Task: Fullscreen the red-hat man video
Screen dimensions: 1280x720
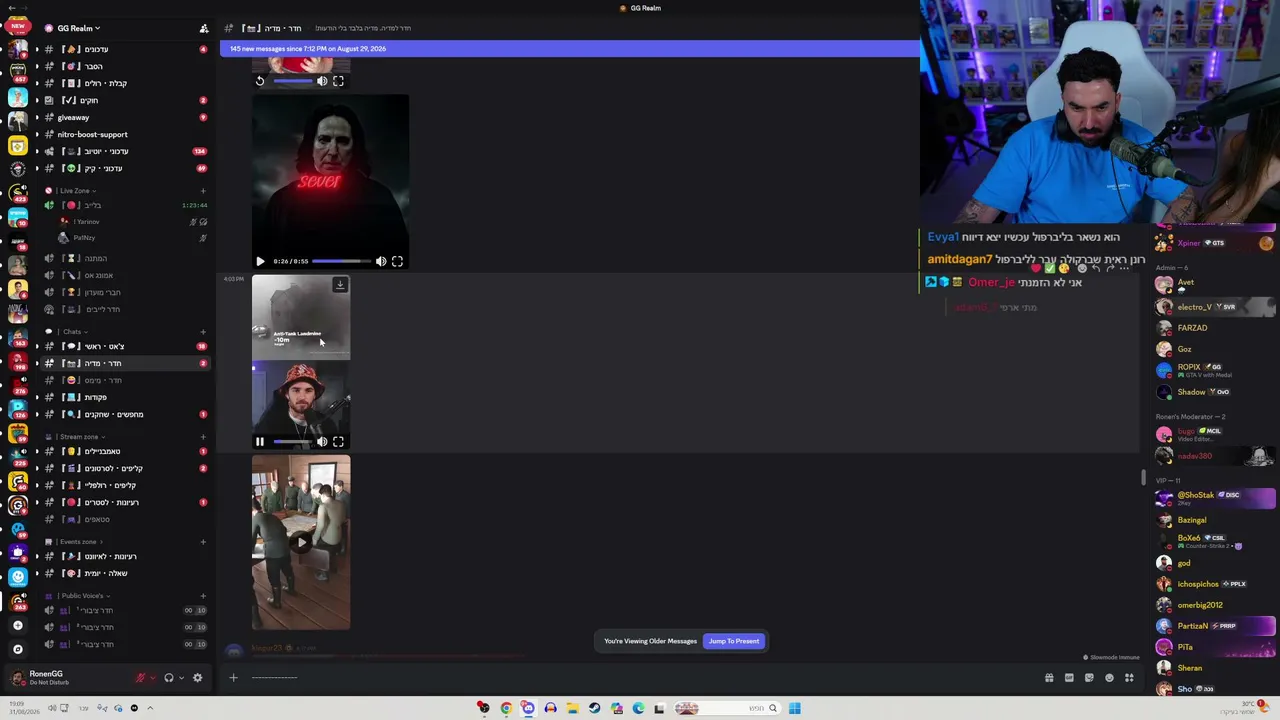Action: 338,441
